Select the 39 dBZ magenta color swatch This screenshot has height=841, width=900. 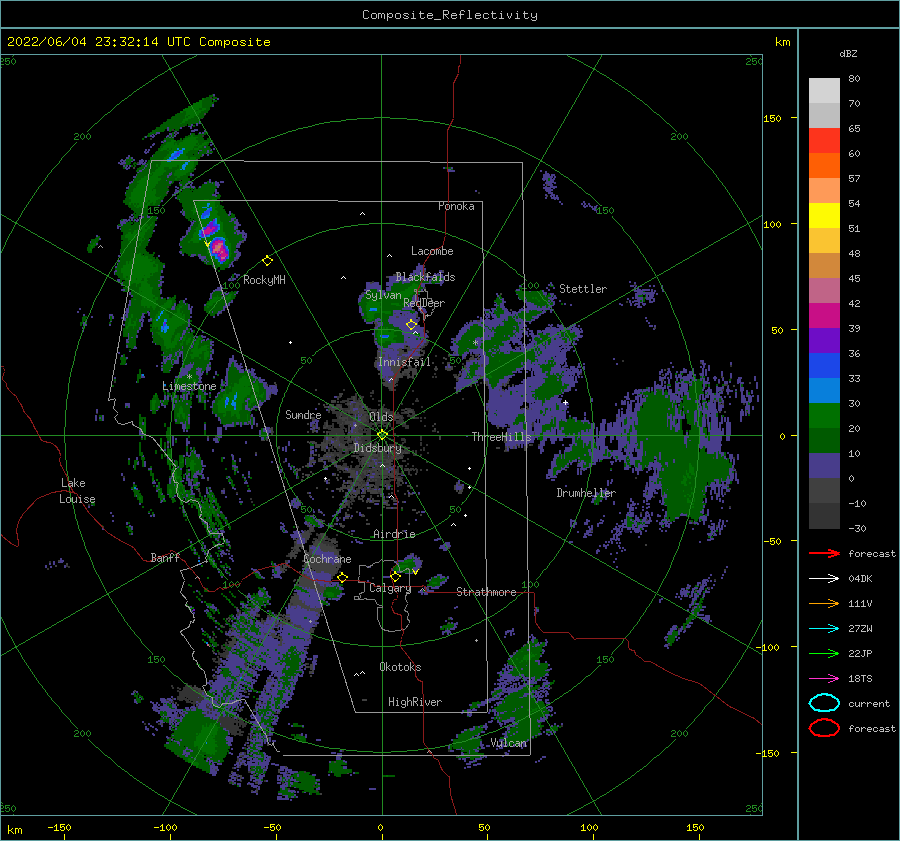coord(824,315)
